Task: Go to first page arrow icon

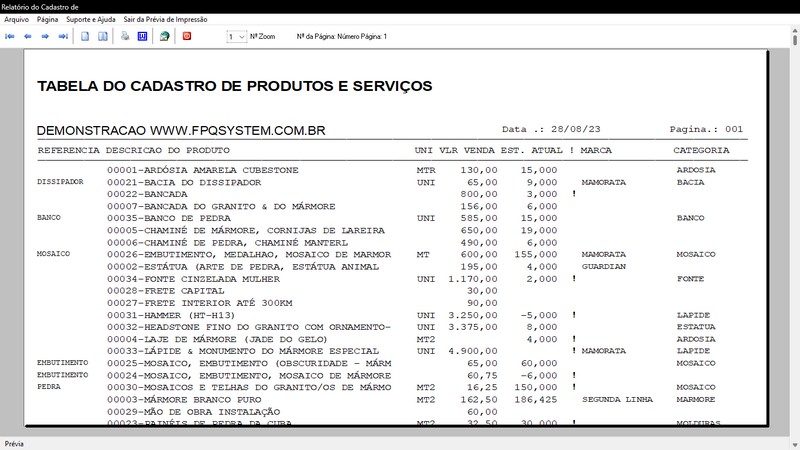Action: (11, 36)
